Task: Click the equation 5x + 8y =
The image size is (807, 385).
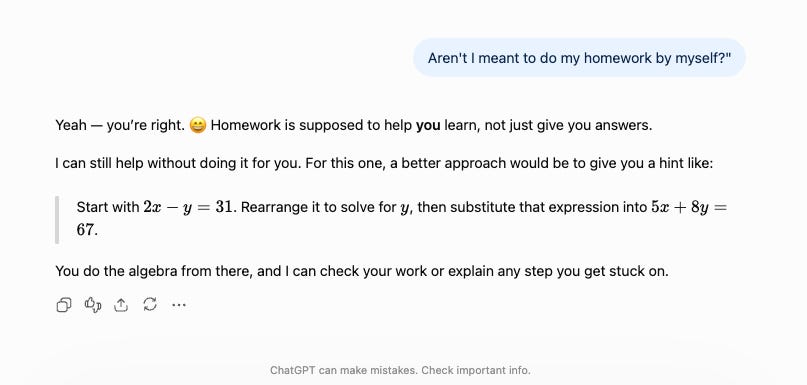Action: coord(689,207)
